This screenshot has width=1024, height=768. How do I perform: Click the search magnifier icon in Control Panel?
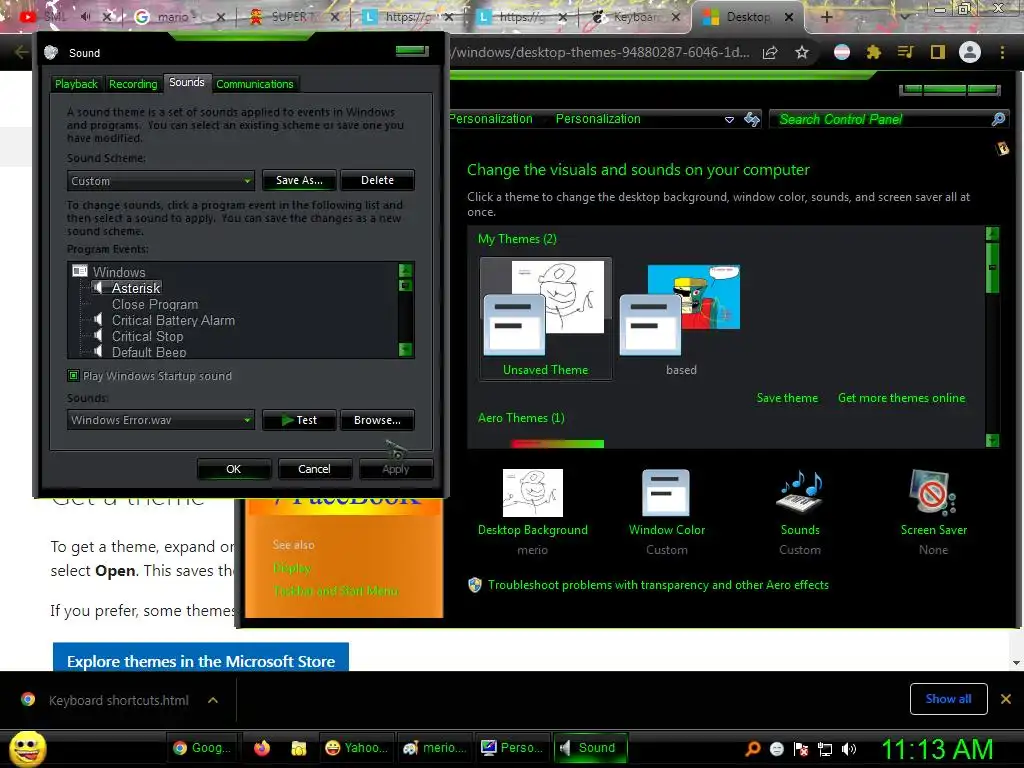[x=998, y=119]
